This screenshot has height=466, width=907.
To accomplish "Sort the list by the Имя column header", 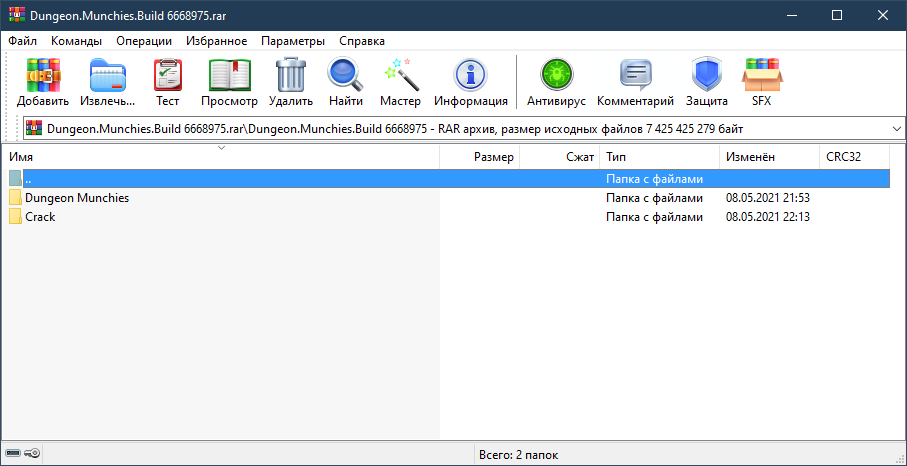I will pyautogui.click(x=220, y=157).
